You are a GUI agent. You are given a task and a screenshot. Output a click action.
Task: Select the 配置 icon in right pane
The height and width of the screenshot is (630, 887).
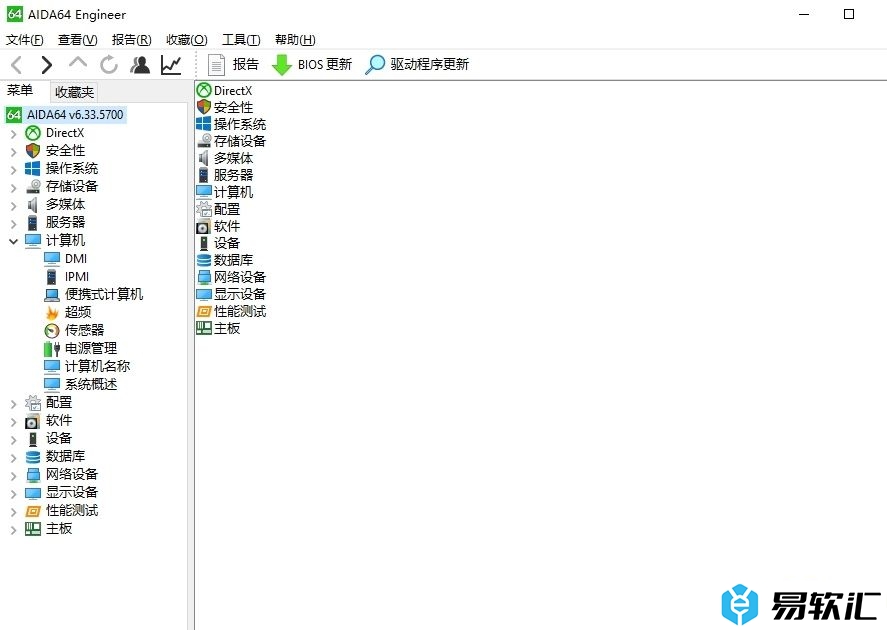tap(204, 209)
